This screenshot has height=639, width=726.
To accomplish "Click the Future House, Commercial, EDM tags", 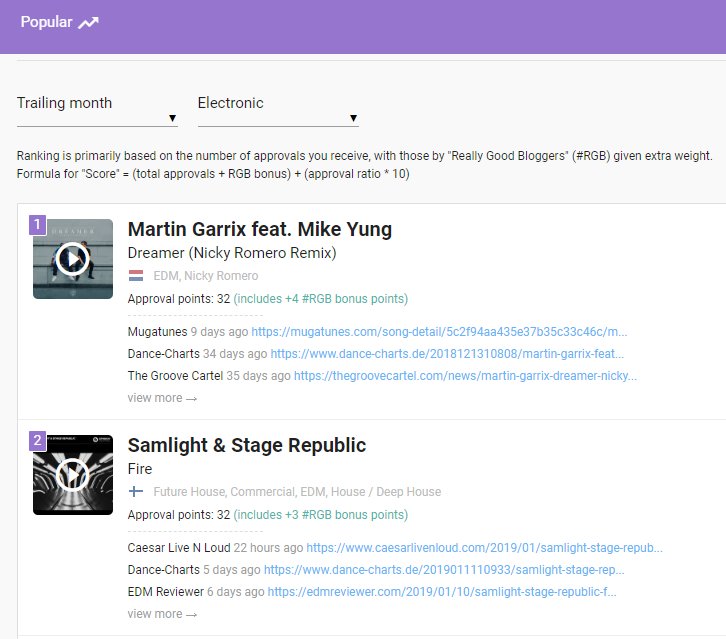I will coord(297,492).
